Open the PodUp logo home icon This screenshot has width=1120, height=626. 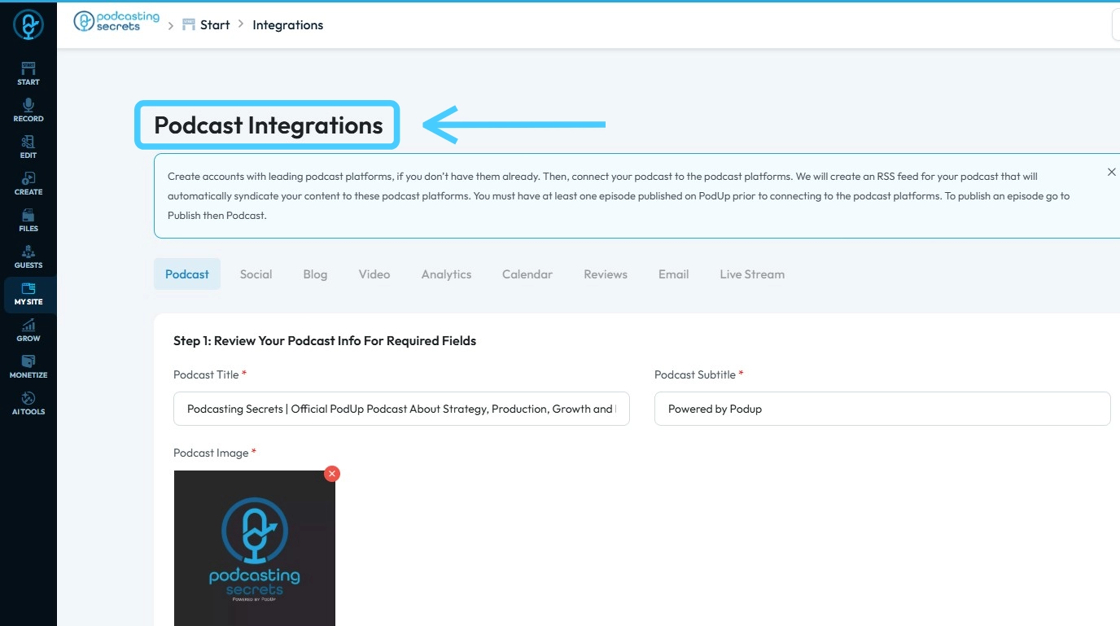[x=29, y=25]
